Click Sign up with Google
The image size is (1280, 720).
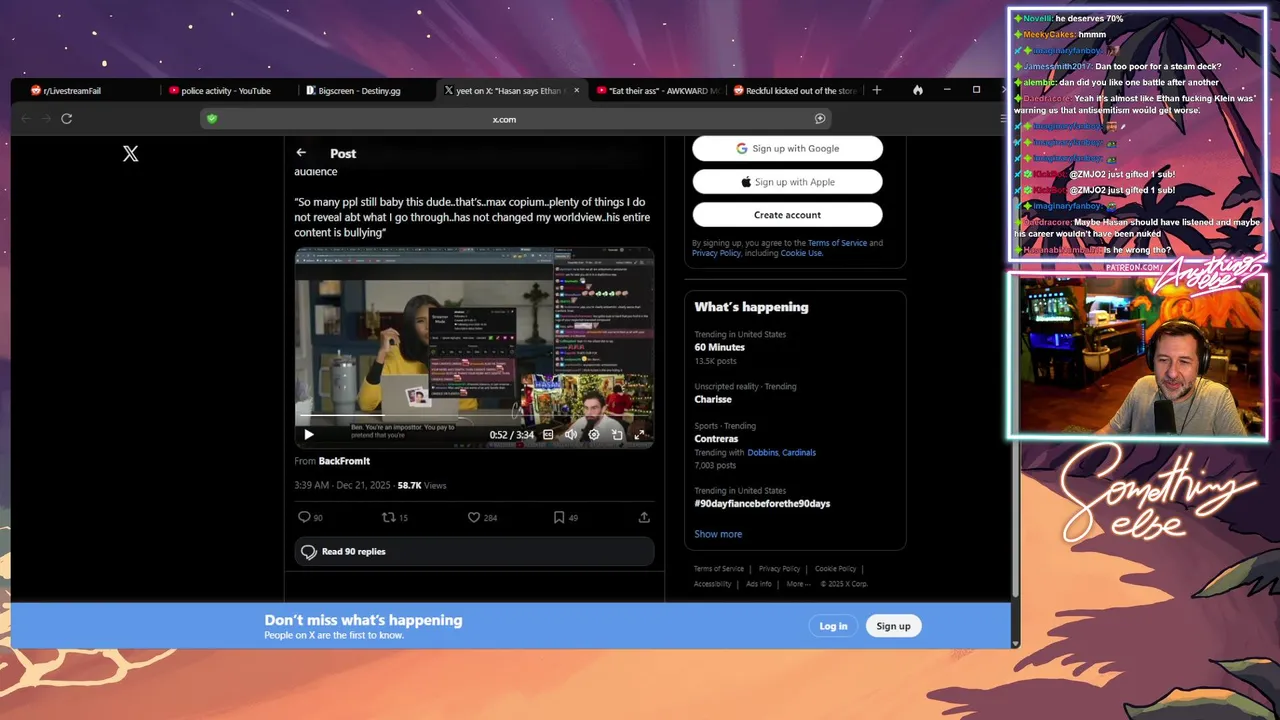pos(787,148)
